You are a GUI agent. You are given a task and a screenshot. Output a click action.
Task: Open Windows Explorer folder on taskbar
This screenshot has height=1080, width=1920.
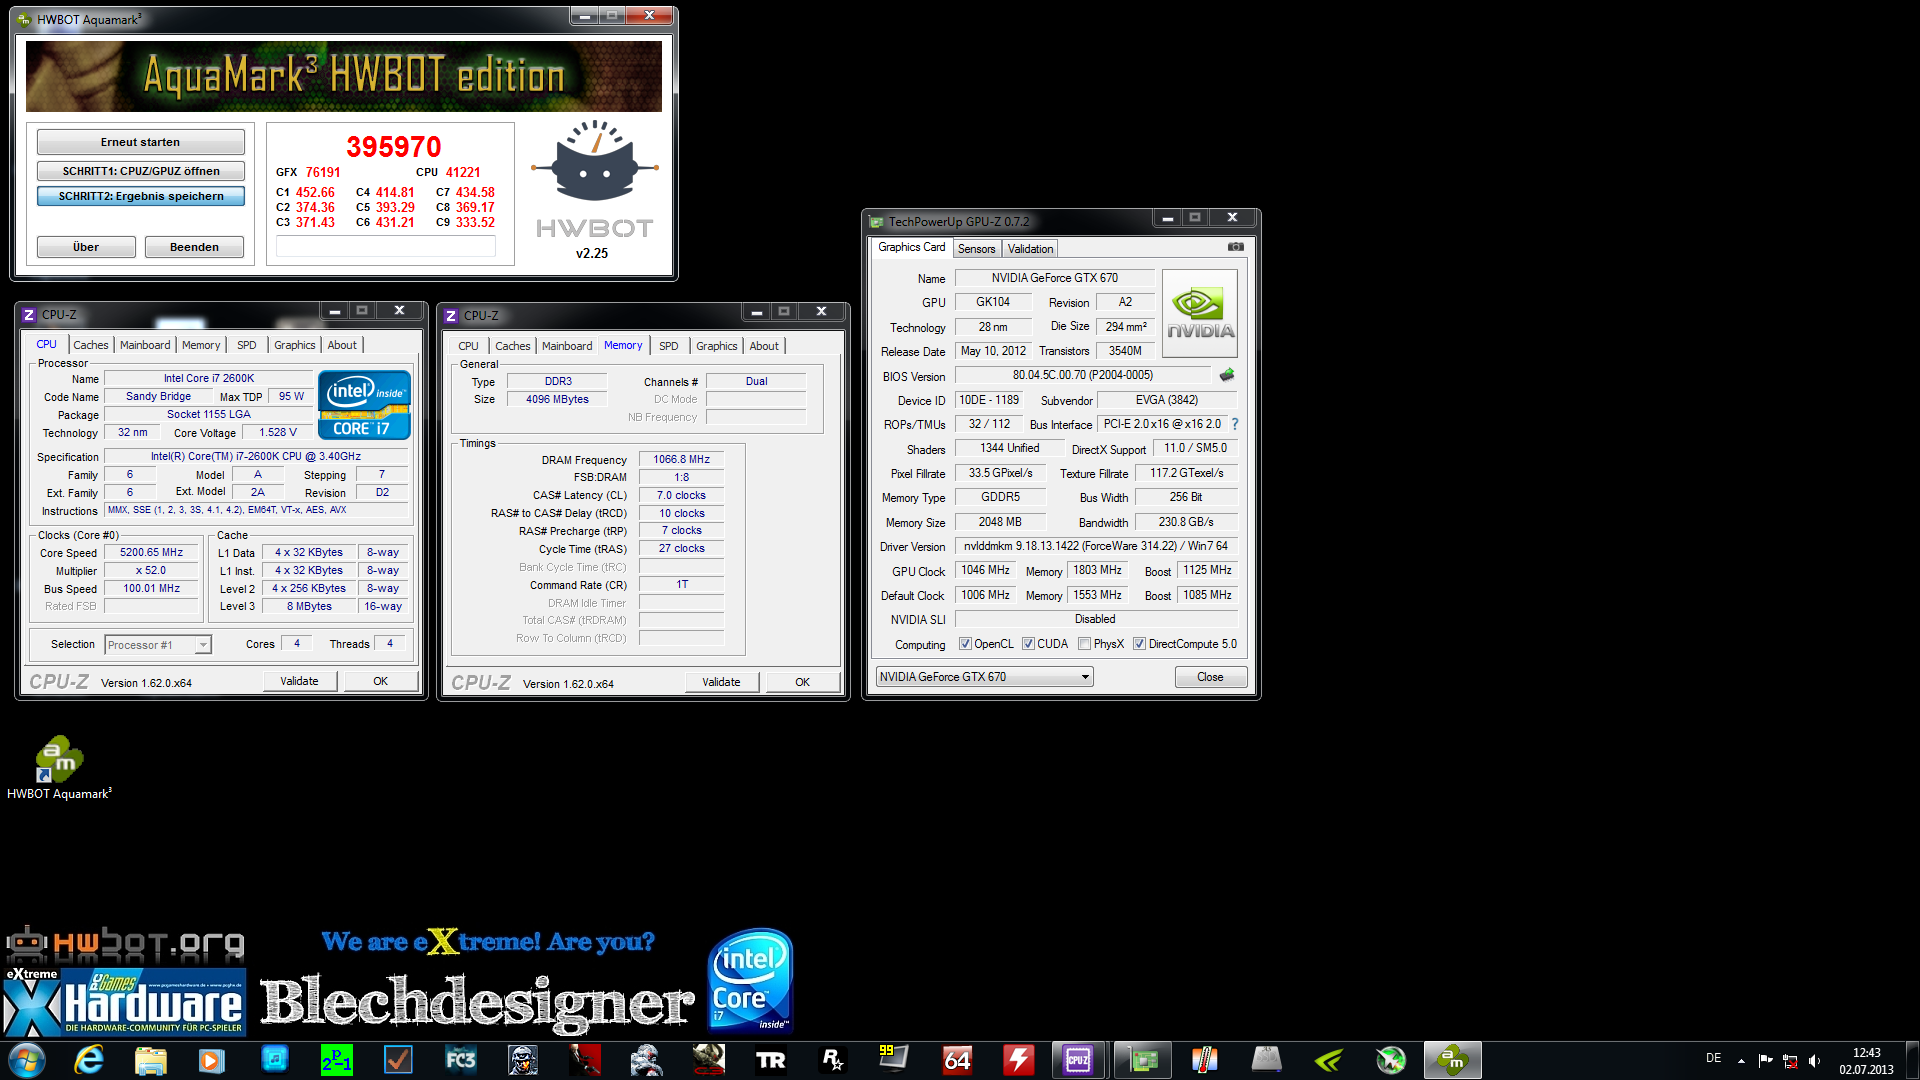point(150,1060)
